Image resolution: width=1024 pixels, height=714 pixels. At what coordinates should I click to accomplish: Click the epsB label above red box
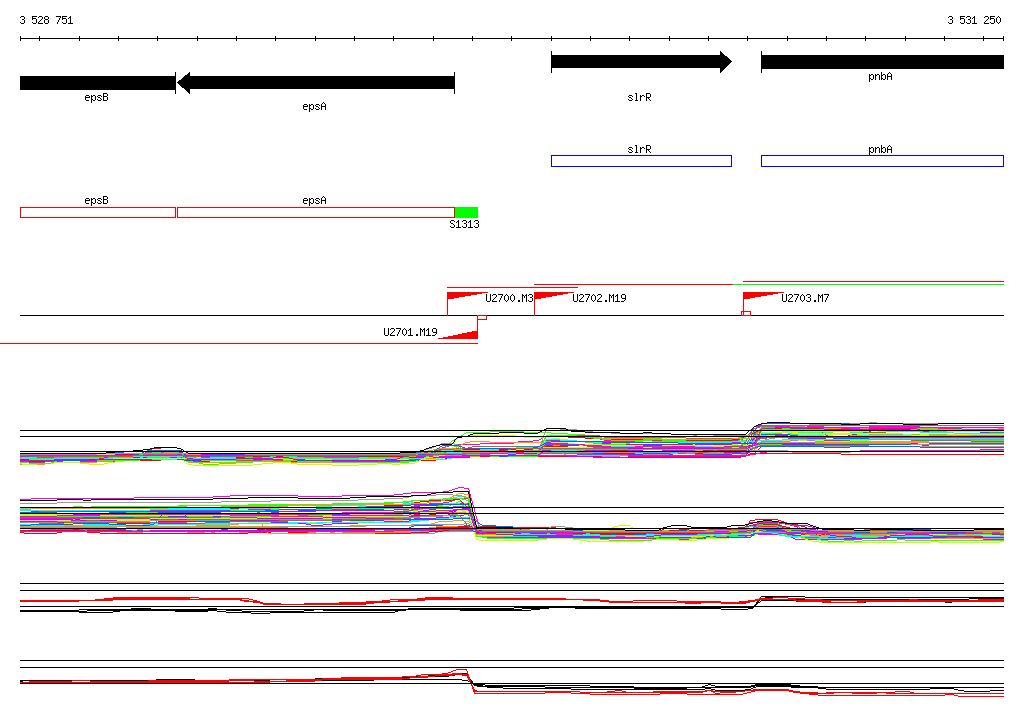pos(97,201)
